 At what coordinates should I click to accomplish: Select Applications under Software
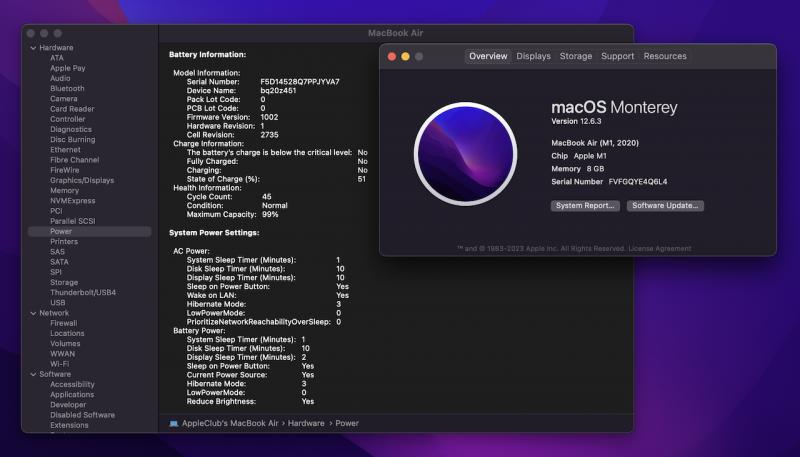pos(72,395)
